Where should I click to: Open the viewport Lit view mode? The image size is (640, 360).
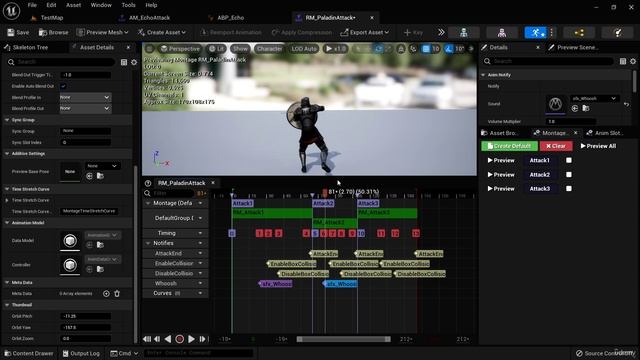tap(216, 49)
